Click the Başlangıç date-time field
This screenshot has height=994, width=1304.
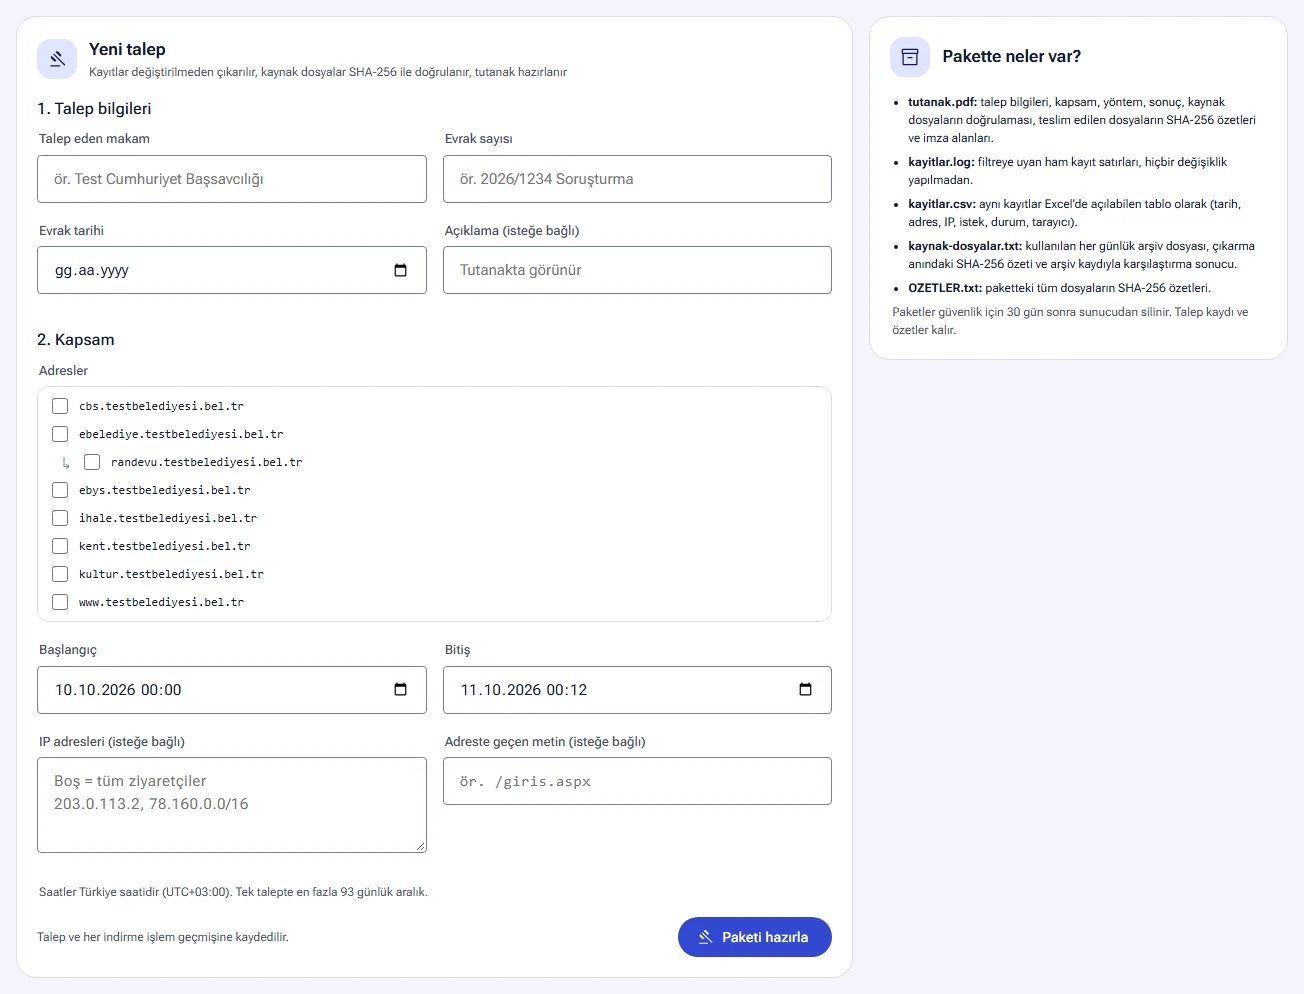coord(232,690)
